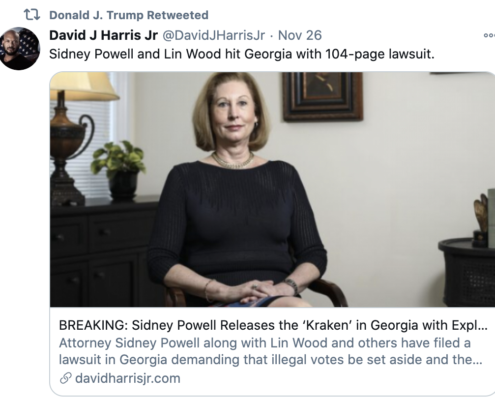Image resolution: width=495 pixels, height=400 pixels.
Task: Open David J Harris Jr's profile avatar
Action: coord(20,48)
